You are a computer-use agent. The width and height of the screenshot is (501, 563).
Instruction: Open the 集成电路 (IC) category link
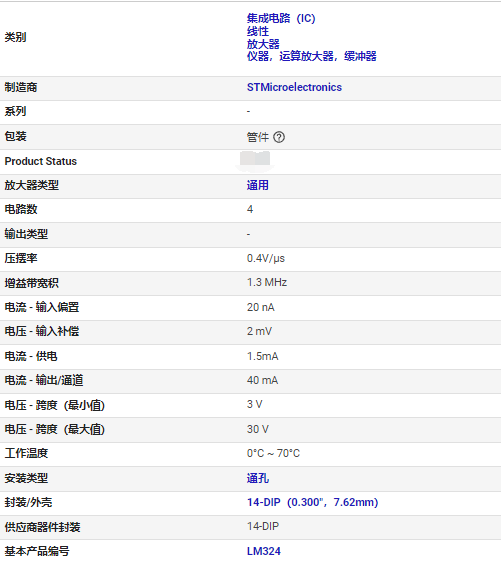coord(281,18)
